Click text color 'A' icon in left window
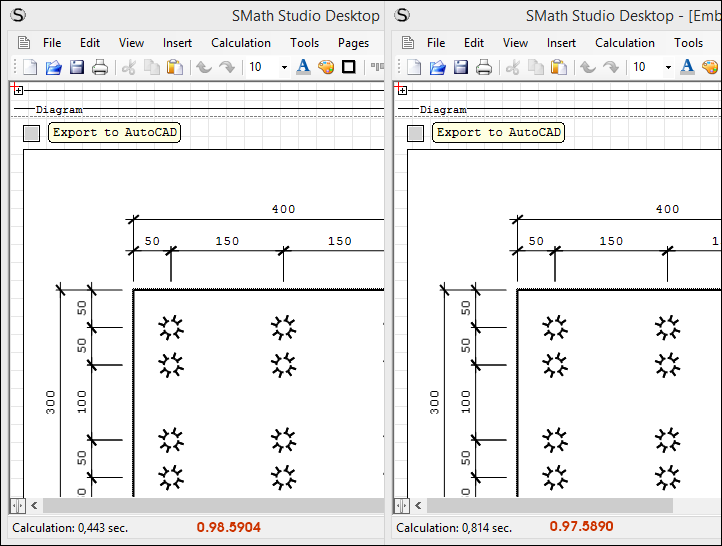 (303, 67)
